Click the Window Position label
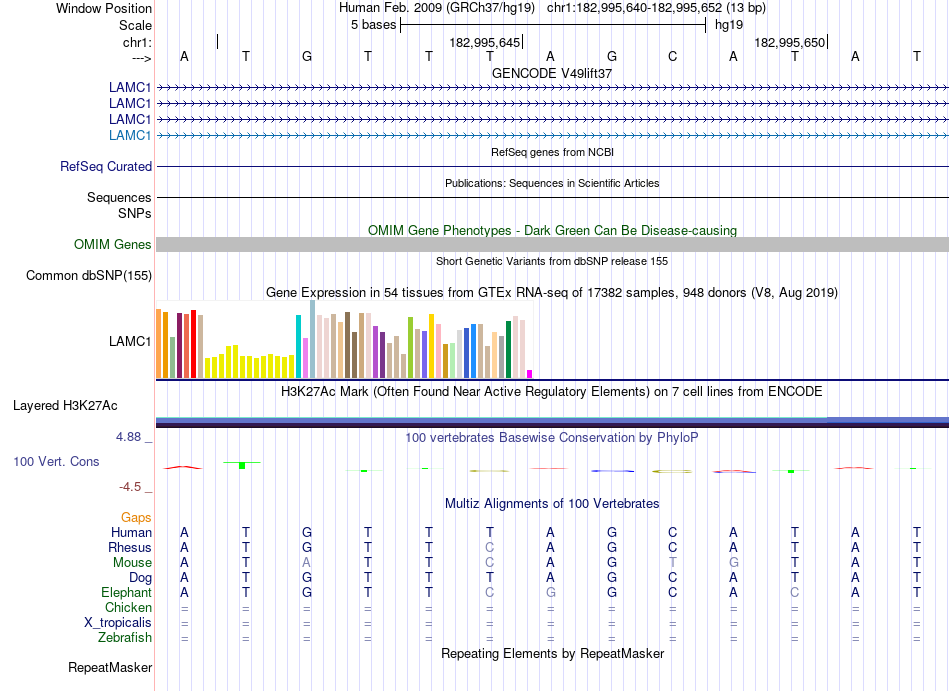The width and height of the screenshot is (950, 691). [x=104, y=8]
